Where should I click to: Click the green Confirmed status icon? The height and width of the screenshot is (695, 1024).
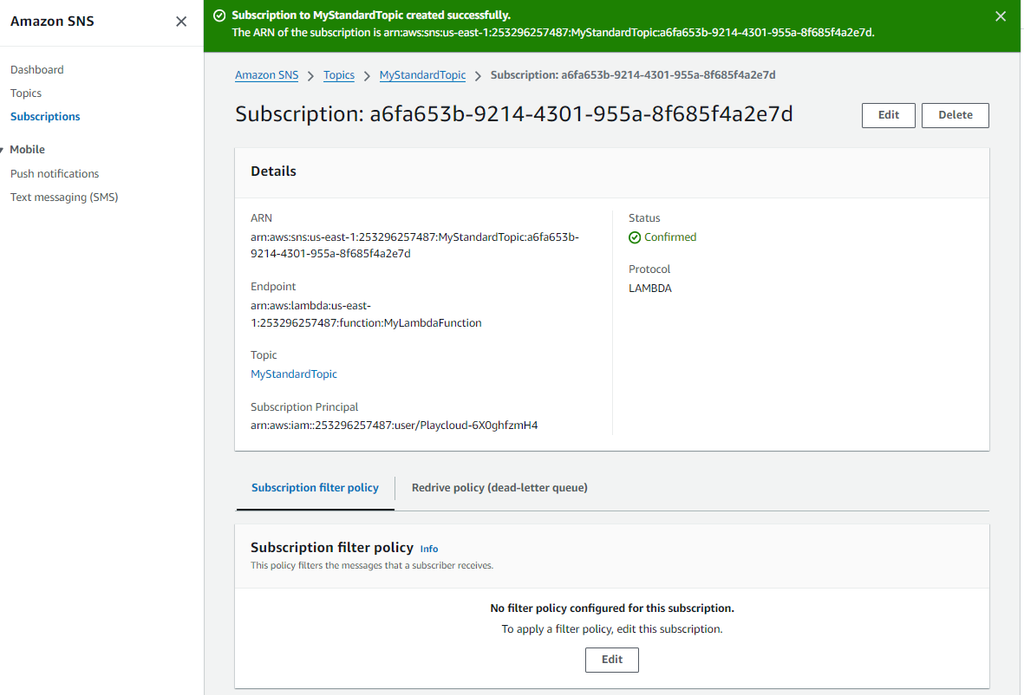point(635,238)
